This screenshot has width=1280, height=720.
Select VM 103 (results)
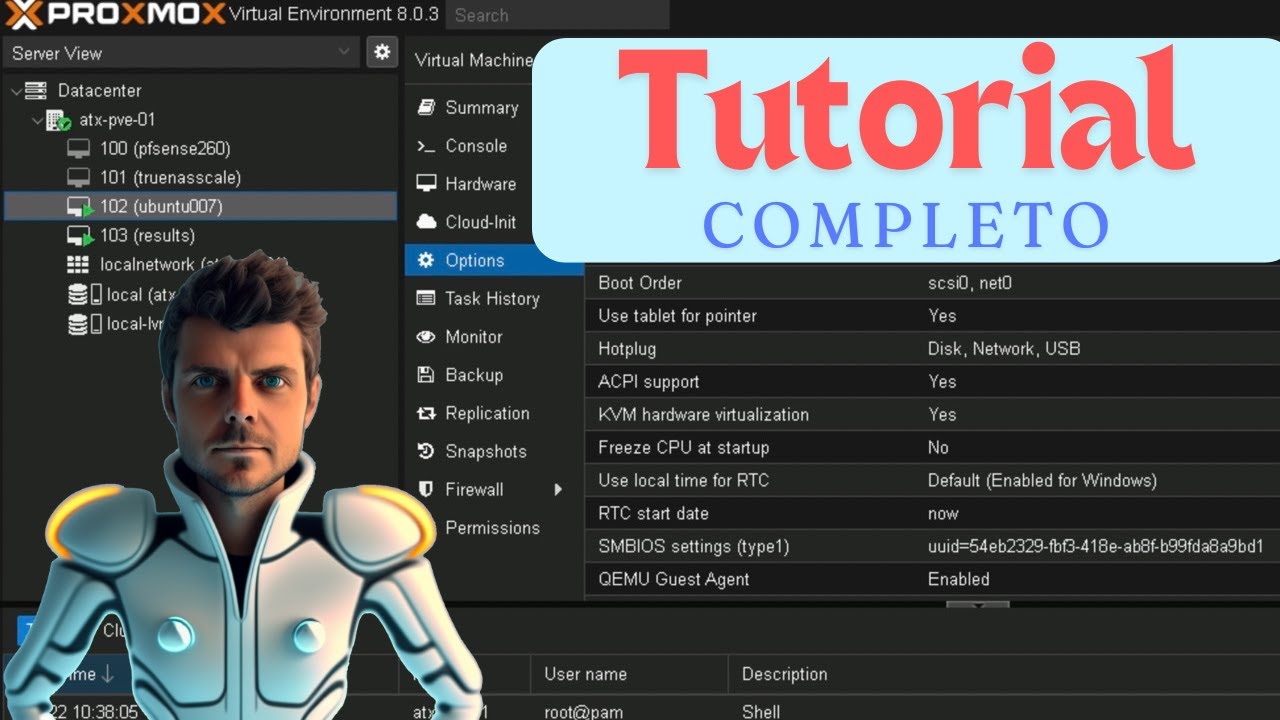pyautogui.click(x=147, y=236)
